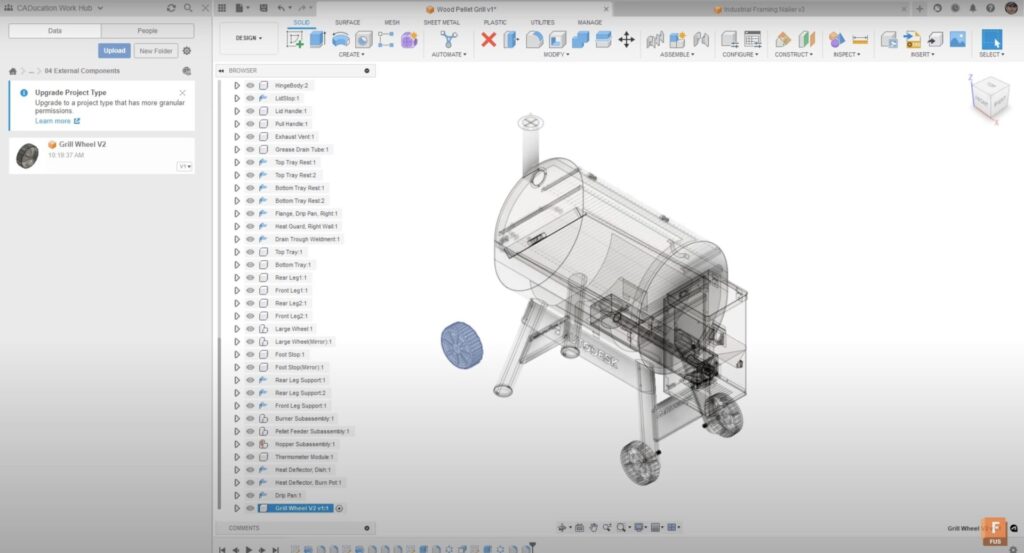Expand the Hopper Subassembly:1 node

[x=237, y=444]
